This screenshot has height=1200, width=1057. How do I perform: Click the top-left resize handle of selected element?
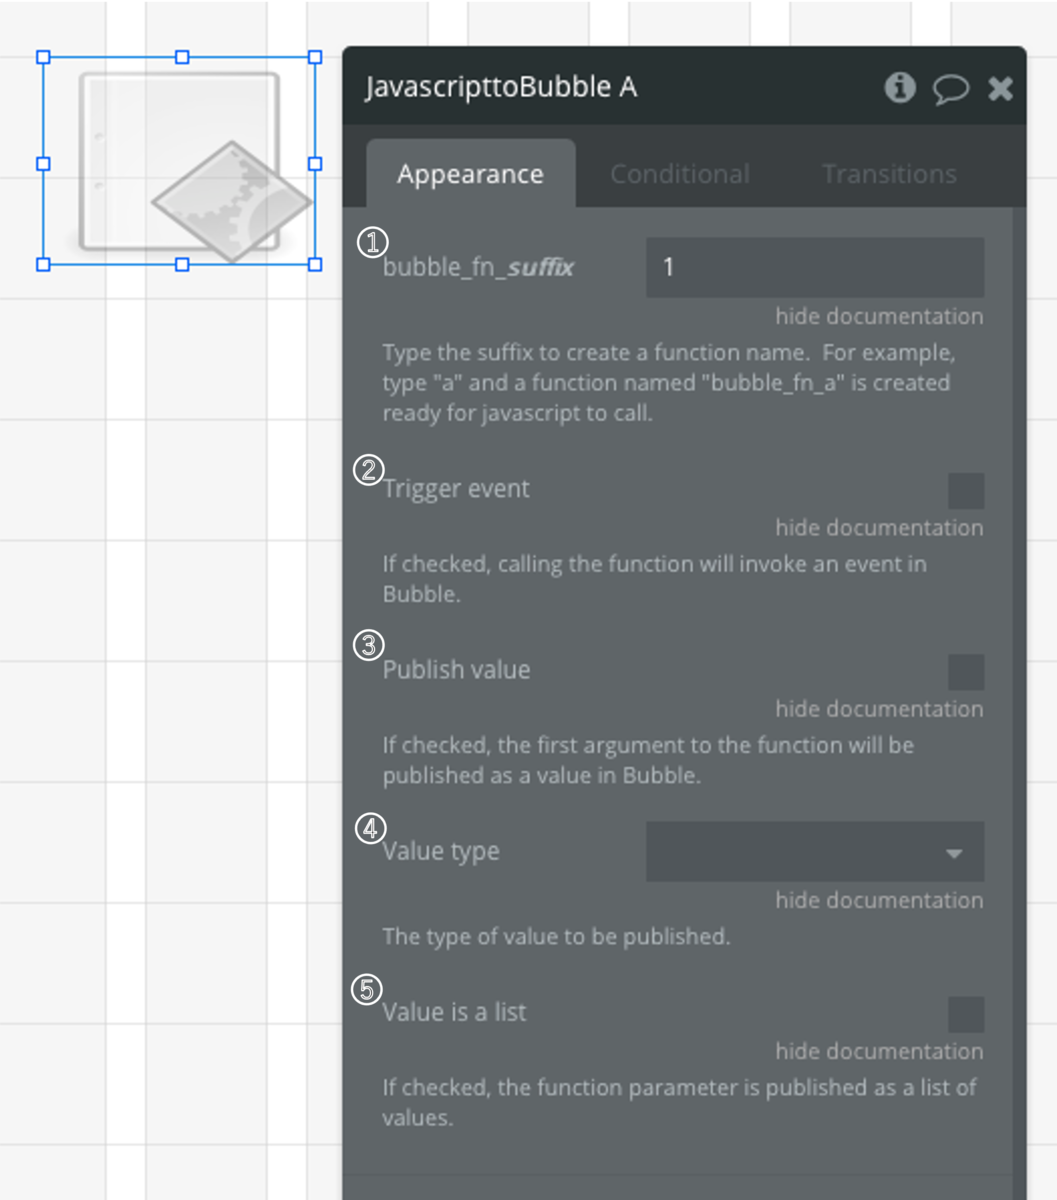pyautogui.click(x=43, y=57)
